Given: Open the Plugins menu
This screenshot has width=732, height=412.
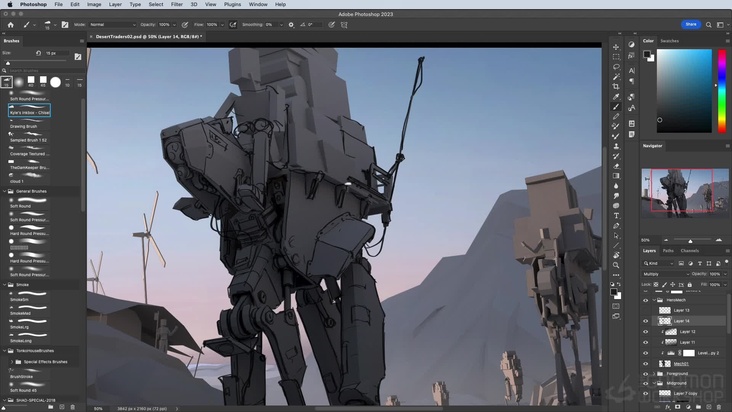Looking at the screenshot, I should [232, 4].
